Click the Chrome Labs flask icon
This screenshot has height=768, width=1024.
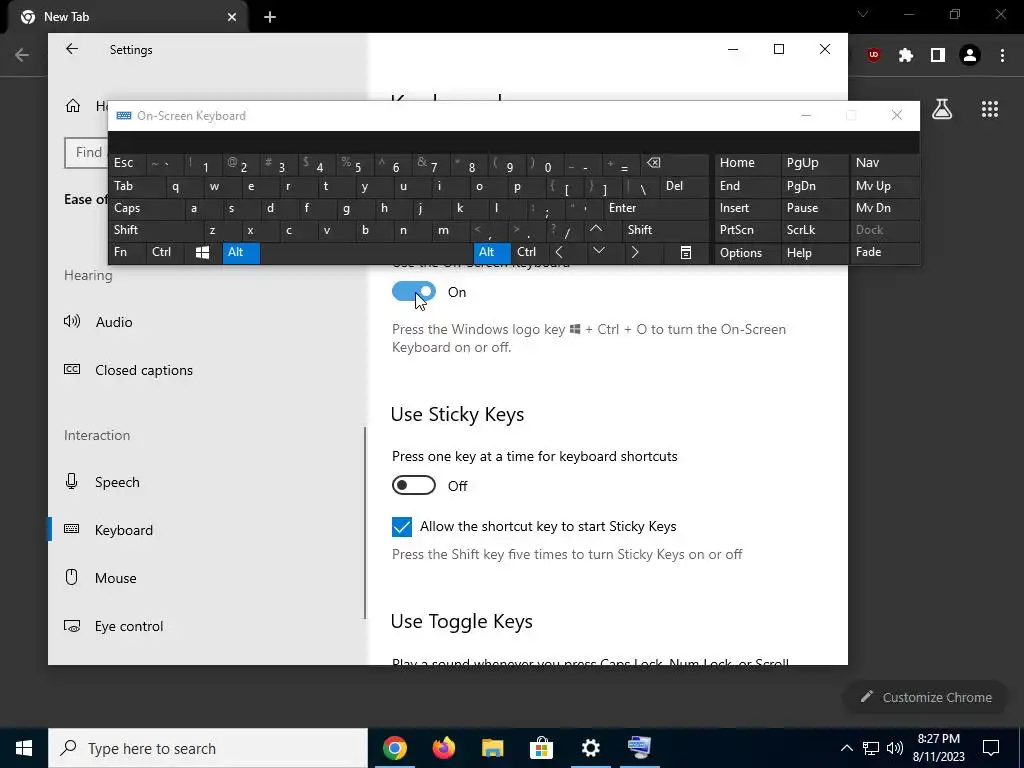click(942, 109)
